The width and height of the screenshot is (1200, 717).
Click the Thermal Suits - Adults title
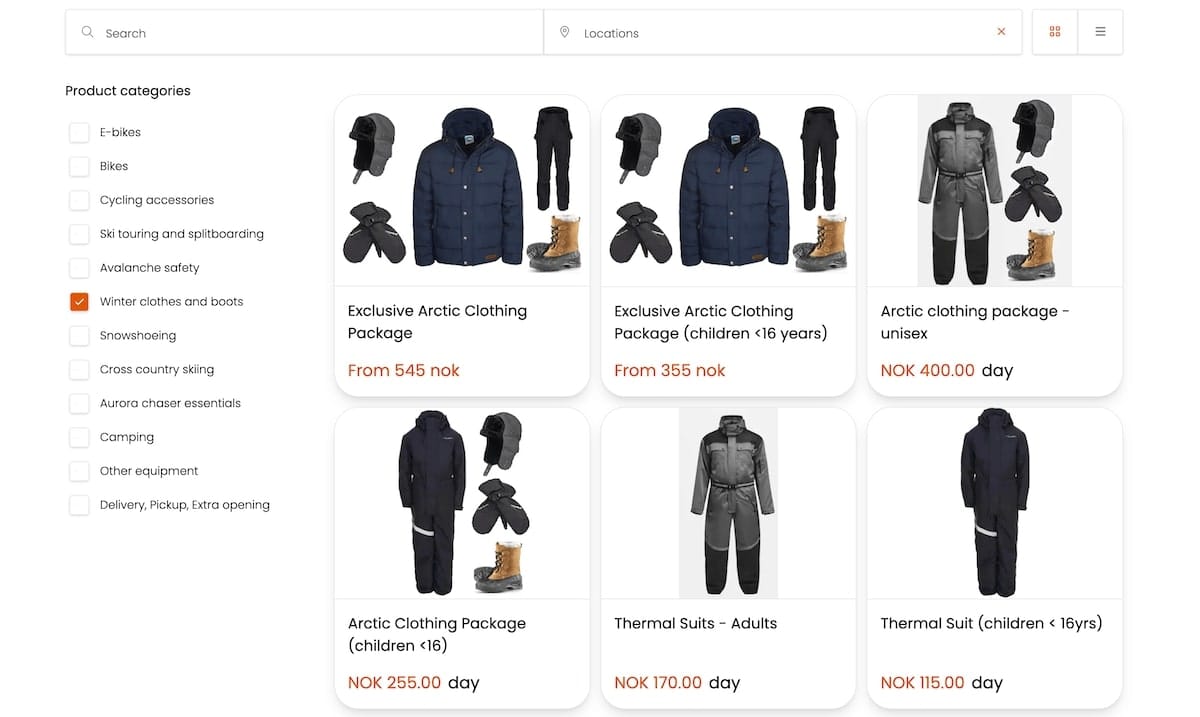coord(695,623)
